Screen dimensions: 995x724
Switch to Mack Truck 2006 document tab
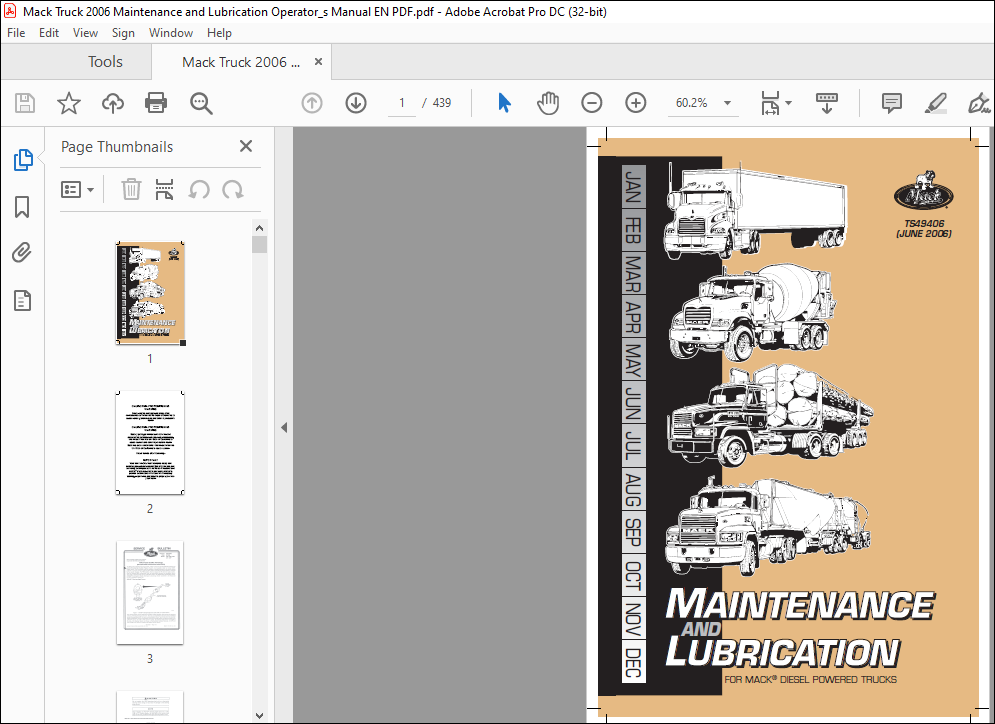241,62
